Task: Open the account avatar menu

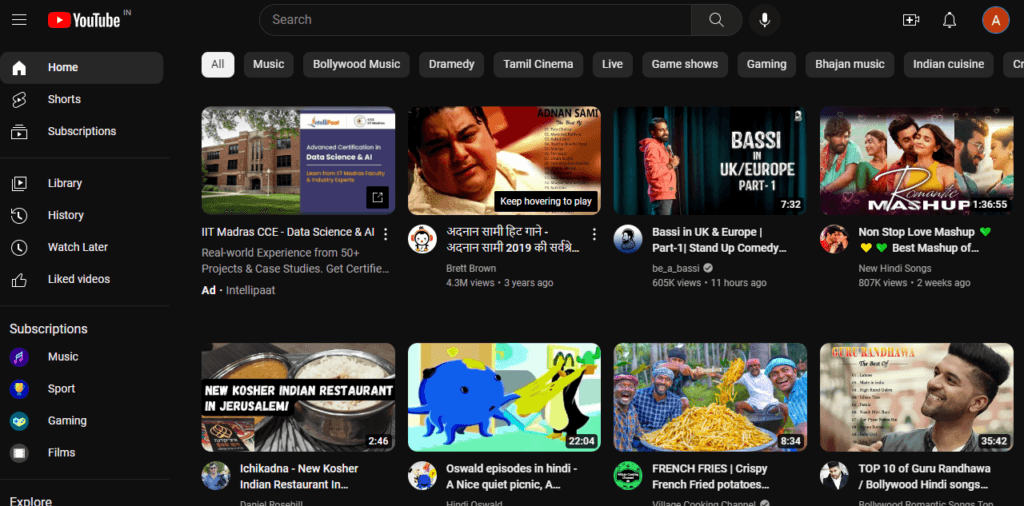Action: [x=995, y=20]
